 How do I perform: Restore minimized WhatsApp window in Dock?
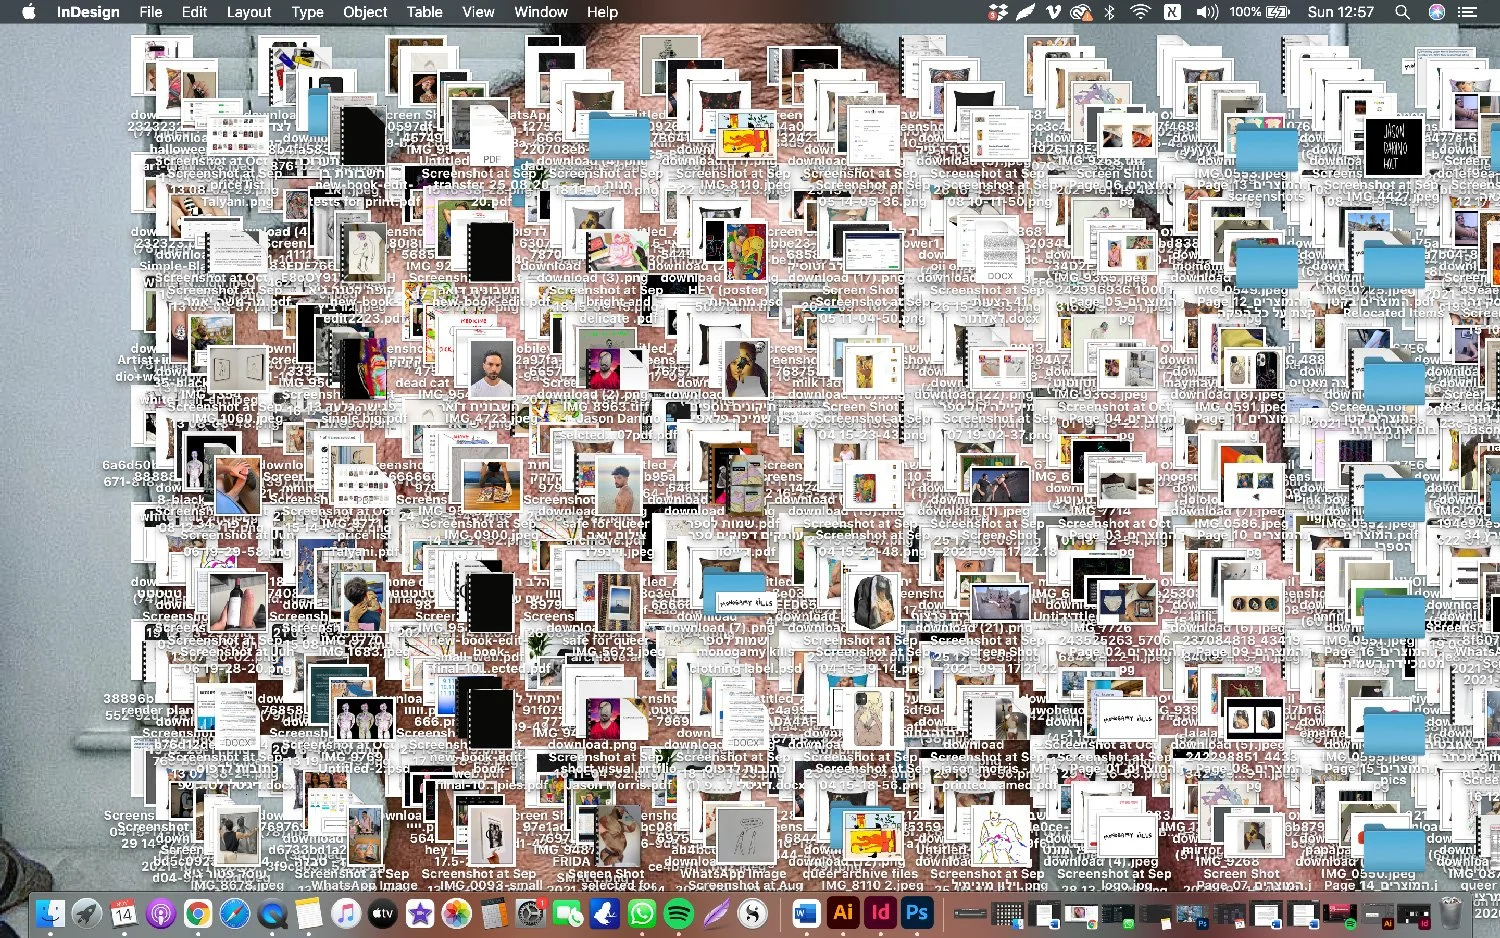[x=1118, y=913]
